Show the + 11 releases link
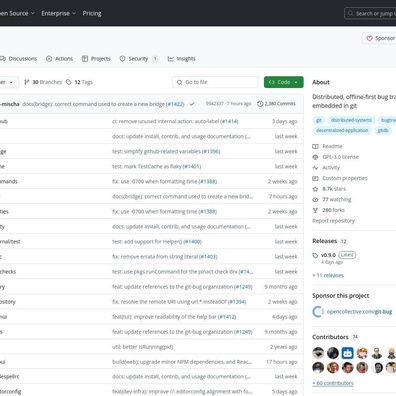The width and height of the screenshot is (396, 396). (328, 275)
